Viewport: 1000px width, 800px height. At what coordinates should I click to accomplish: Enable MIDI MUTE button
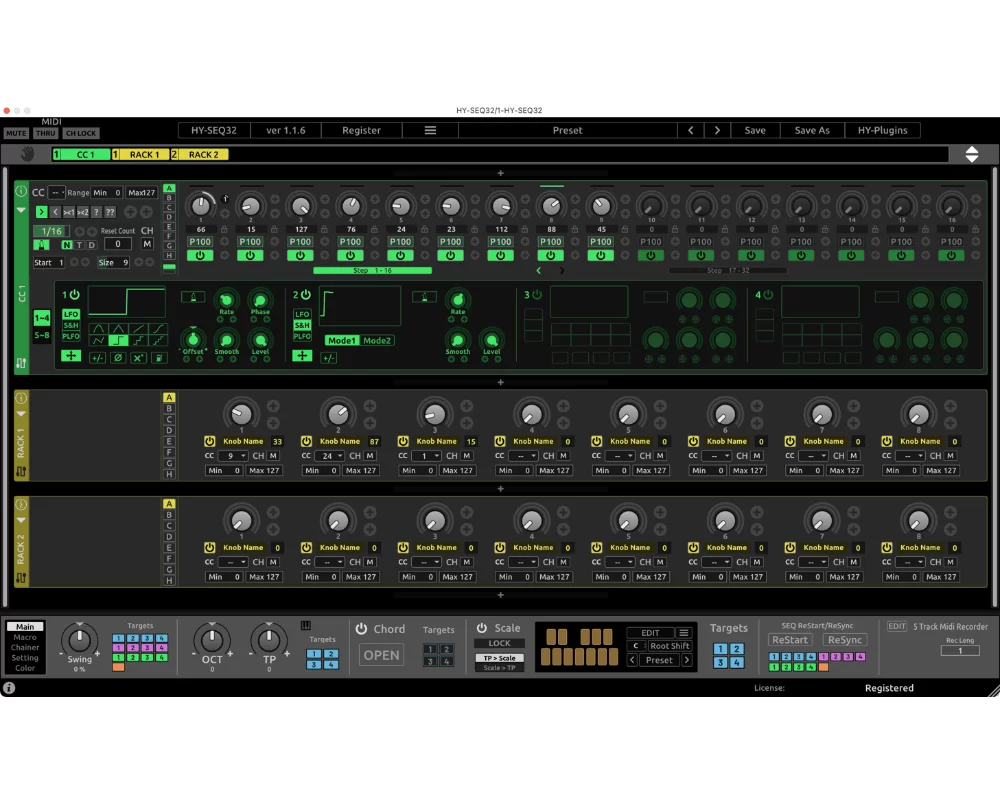click(x=16, y=133)
